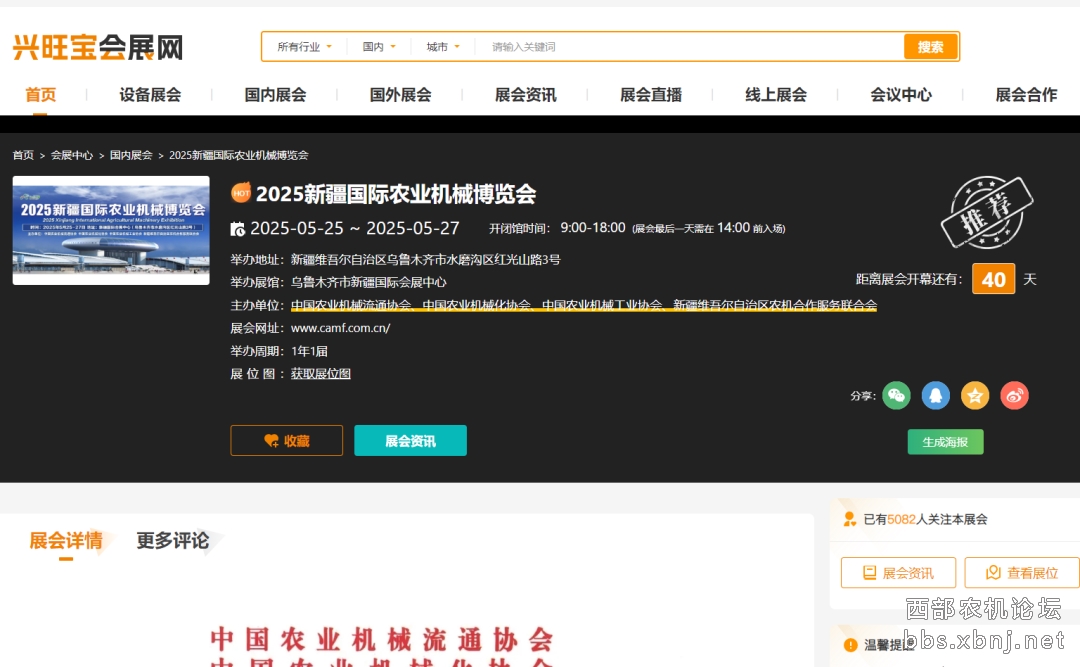Click the title 2025新疆国际农业机械博览会
Screen dimensions: 1080x667
pyautogui.click(x=396, y=194)
